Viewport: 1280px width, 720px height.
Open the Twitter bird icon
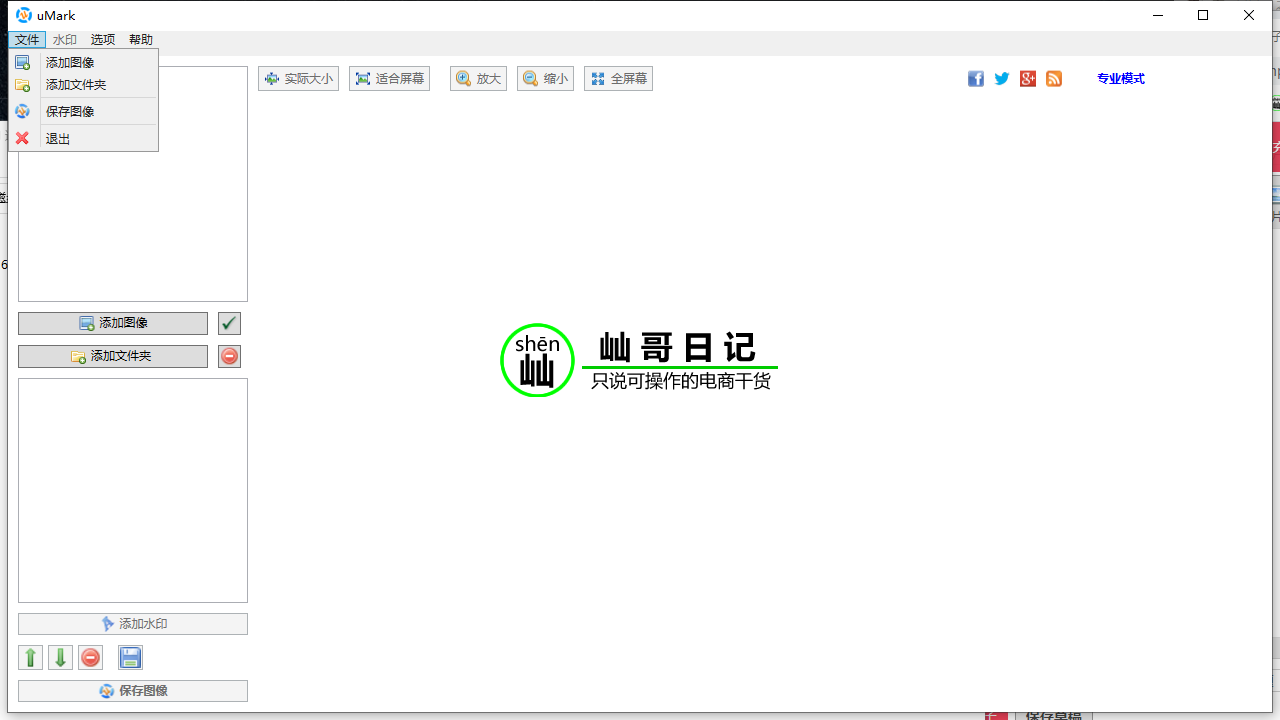[1002, 79]
